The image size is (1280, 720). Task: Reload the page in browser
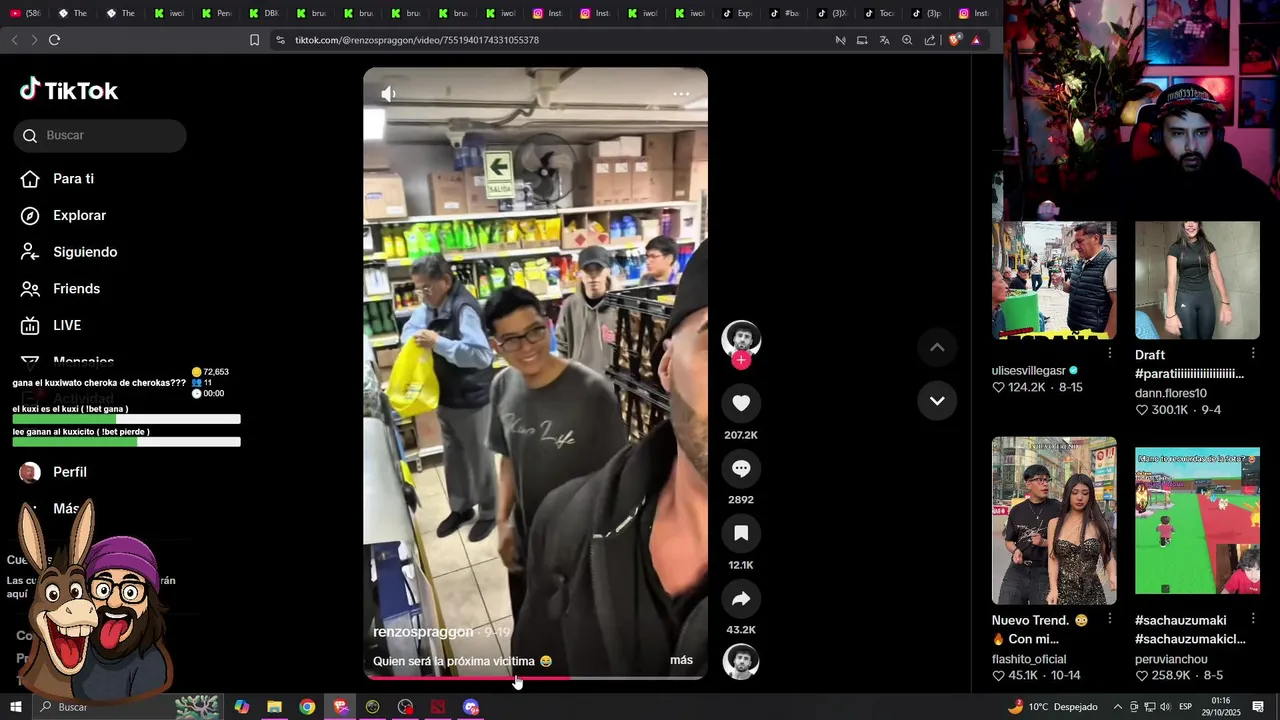(54, 40)
